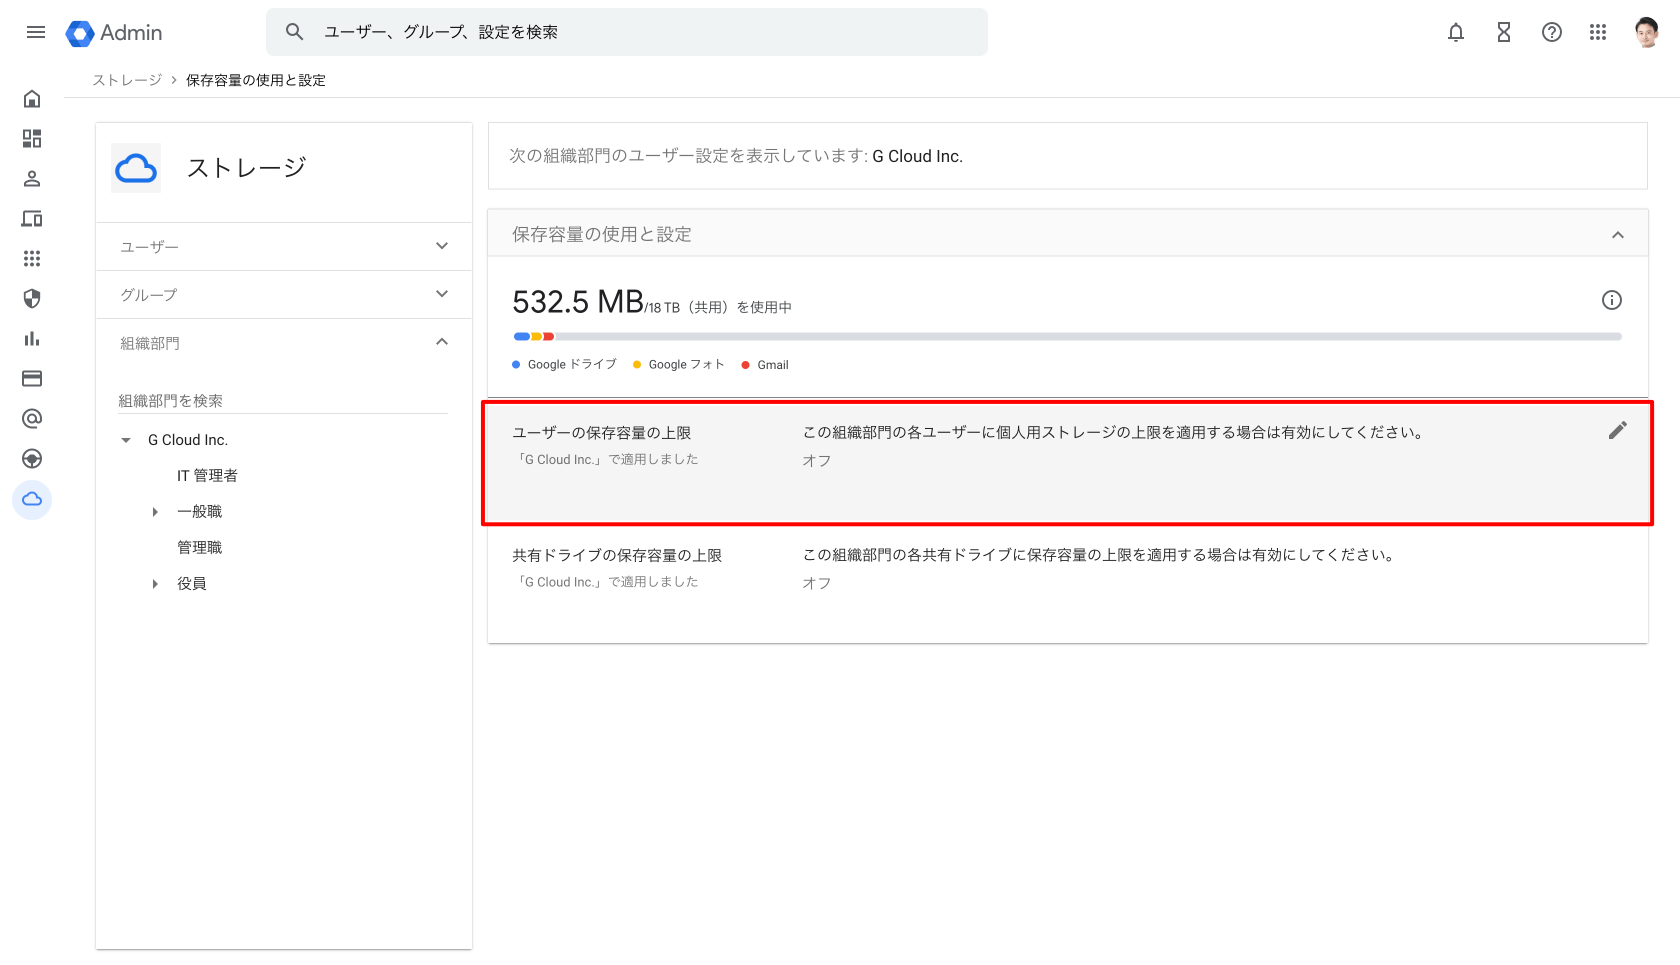Select the Storage cloud sidebar icon
The width and height of the screenshot is (1680, 965).
32,499
